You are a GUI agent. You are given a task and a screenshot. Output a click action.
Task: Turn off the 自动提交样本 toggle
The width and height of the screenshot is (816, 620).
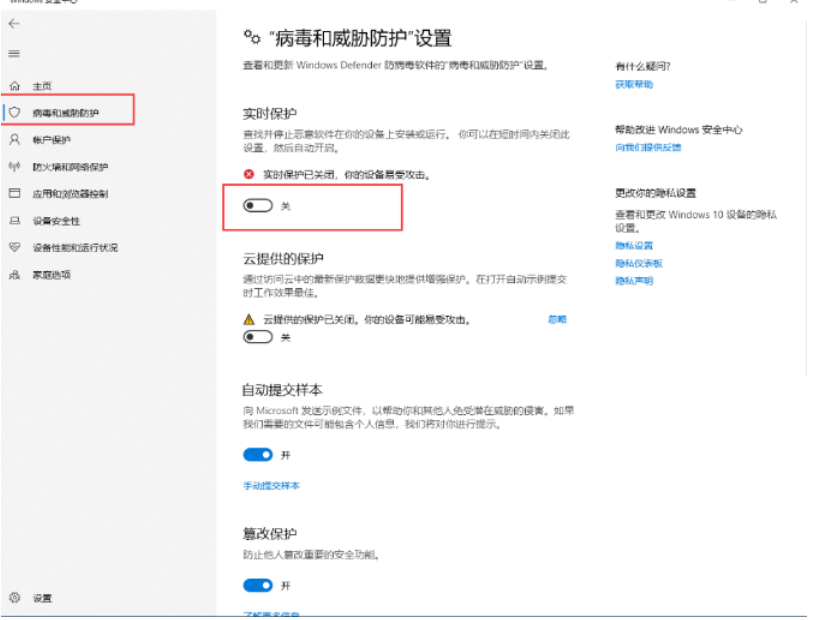tap(258, 455)
